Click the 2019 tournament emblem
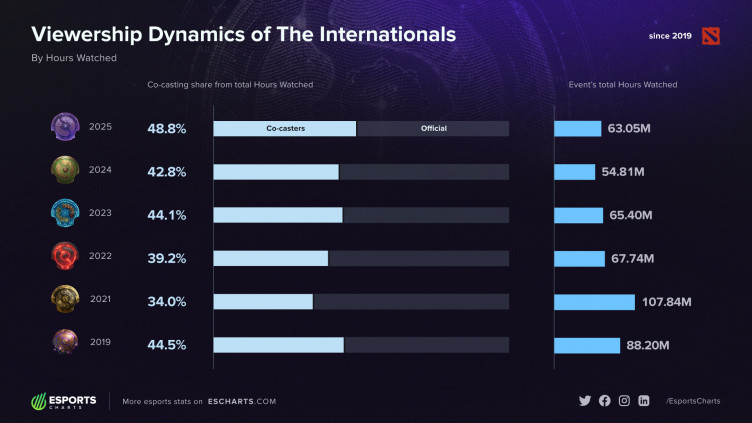This screenshot has height=423, width=752. pos(64,343)
